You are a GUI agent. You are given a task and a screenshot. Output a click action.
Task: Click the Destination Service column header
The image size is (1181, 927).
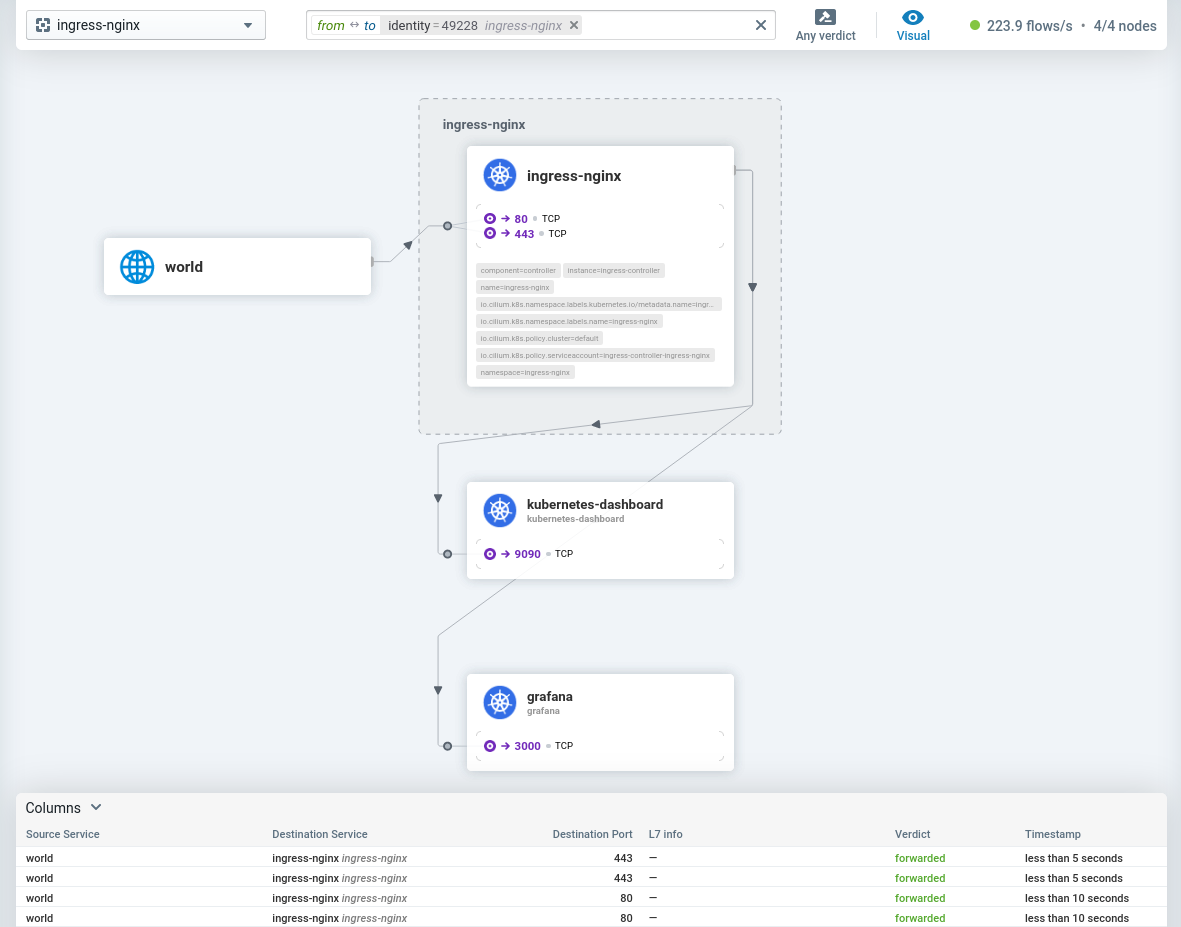320,834
